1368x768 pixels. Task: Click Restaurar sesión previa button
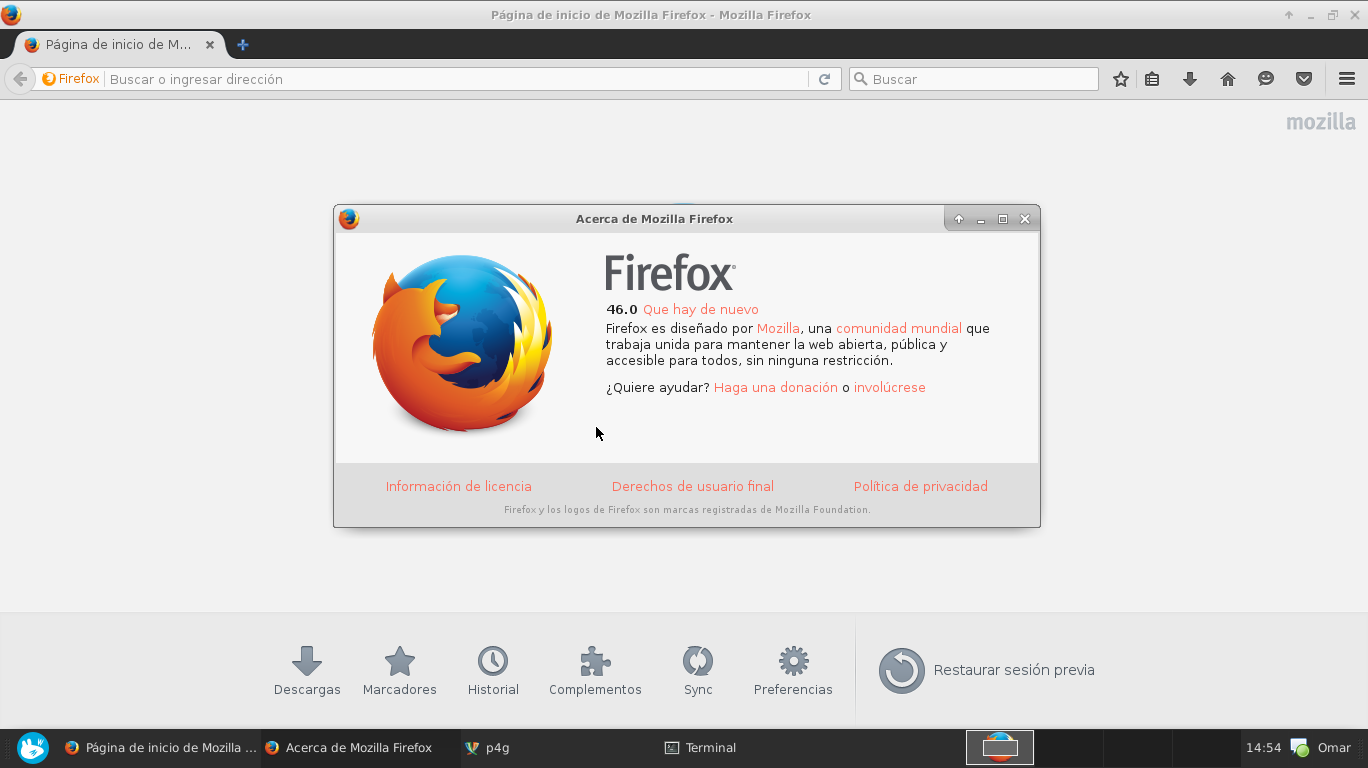[987, 670]
